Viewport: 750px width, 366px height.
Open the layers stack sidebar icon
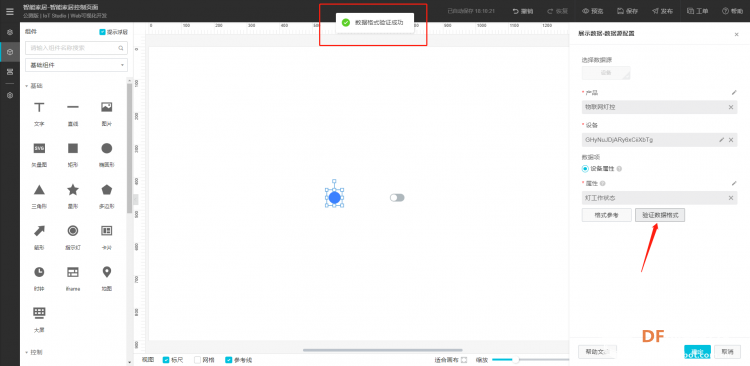10,72
